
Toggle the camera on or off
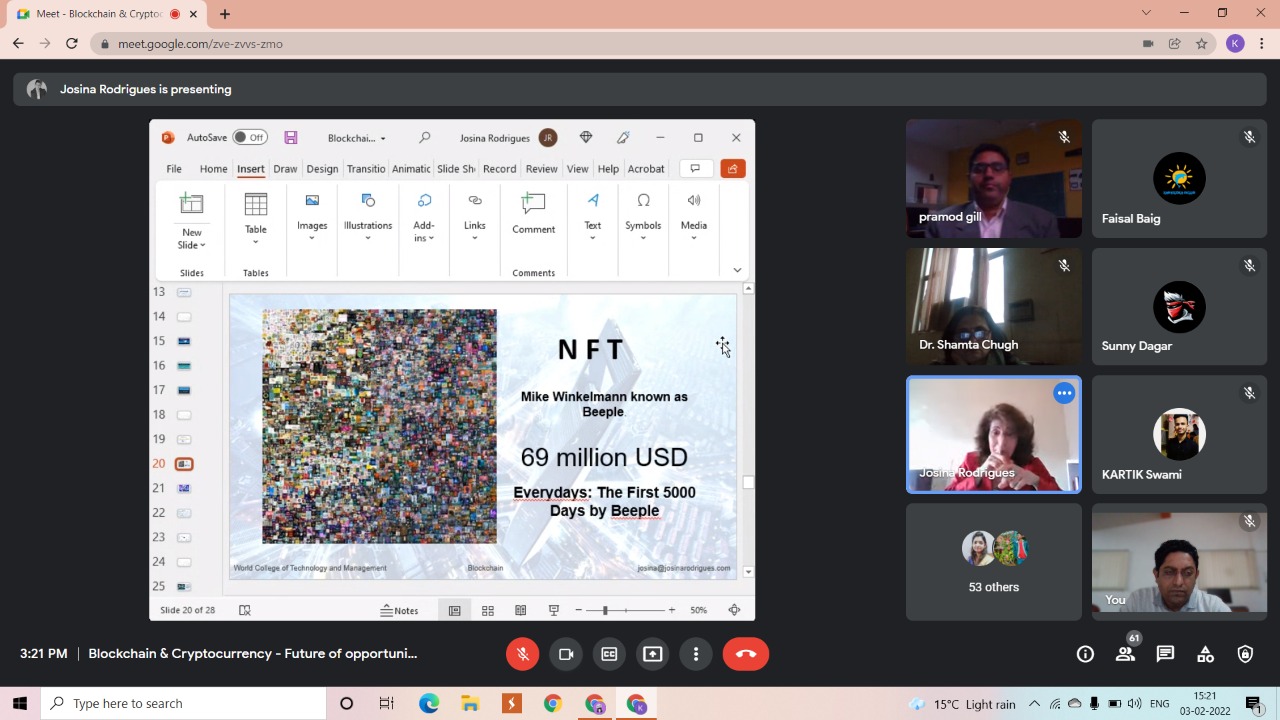pos(566,654)
